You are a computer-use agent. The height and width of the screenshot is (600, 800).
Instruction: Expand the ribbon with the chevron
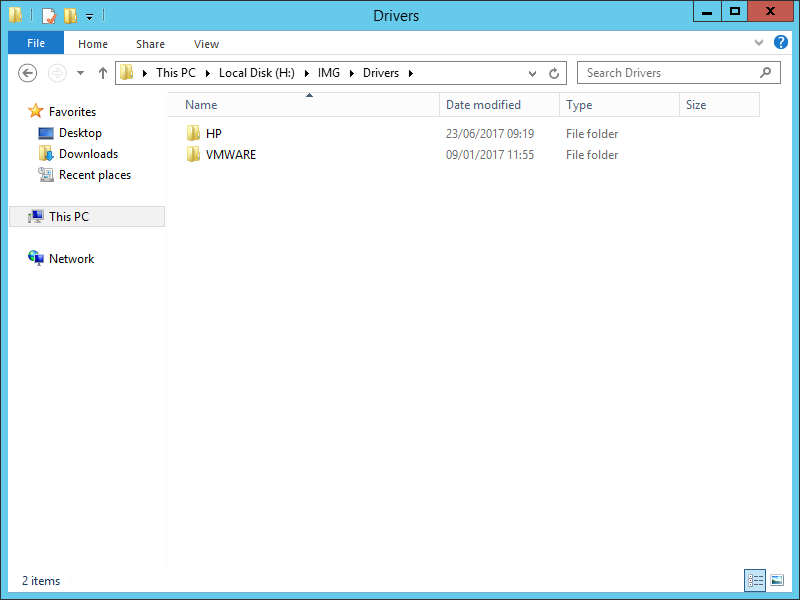[759, 42]
